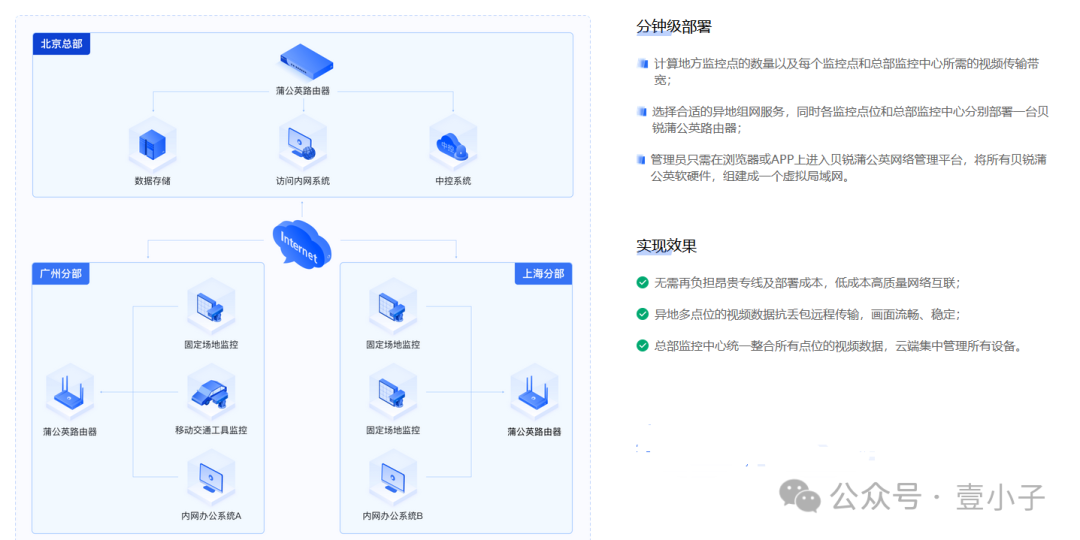Click the 实现效果 heading
Viewport: 1080px width, 540px height.
click(666, 246)
